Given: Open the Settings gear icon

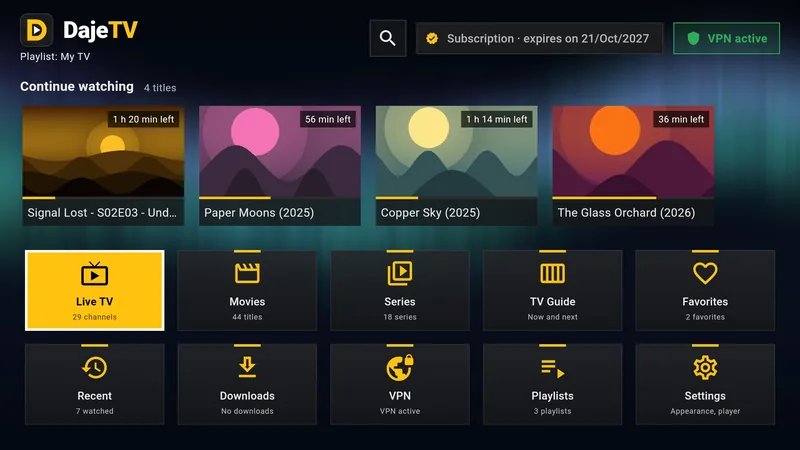Looking at the screenshot, I should pyautogui.click(x=705, y=367).
